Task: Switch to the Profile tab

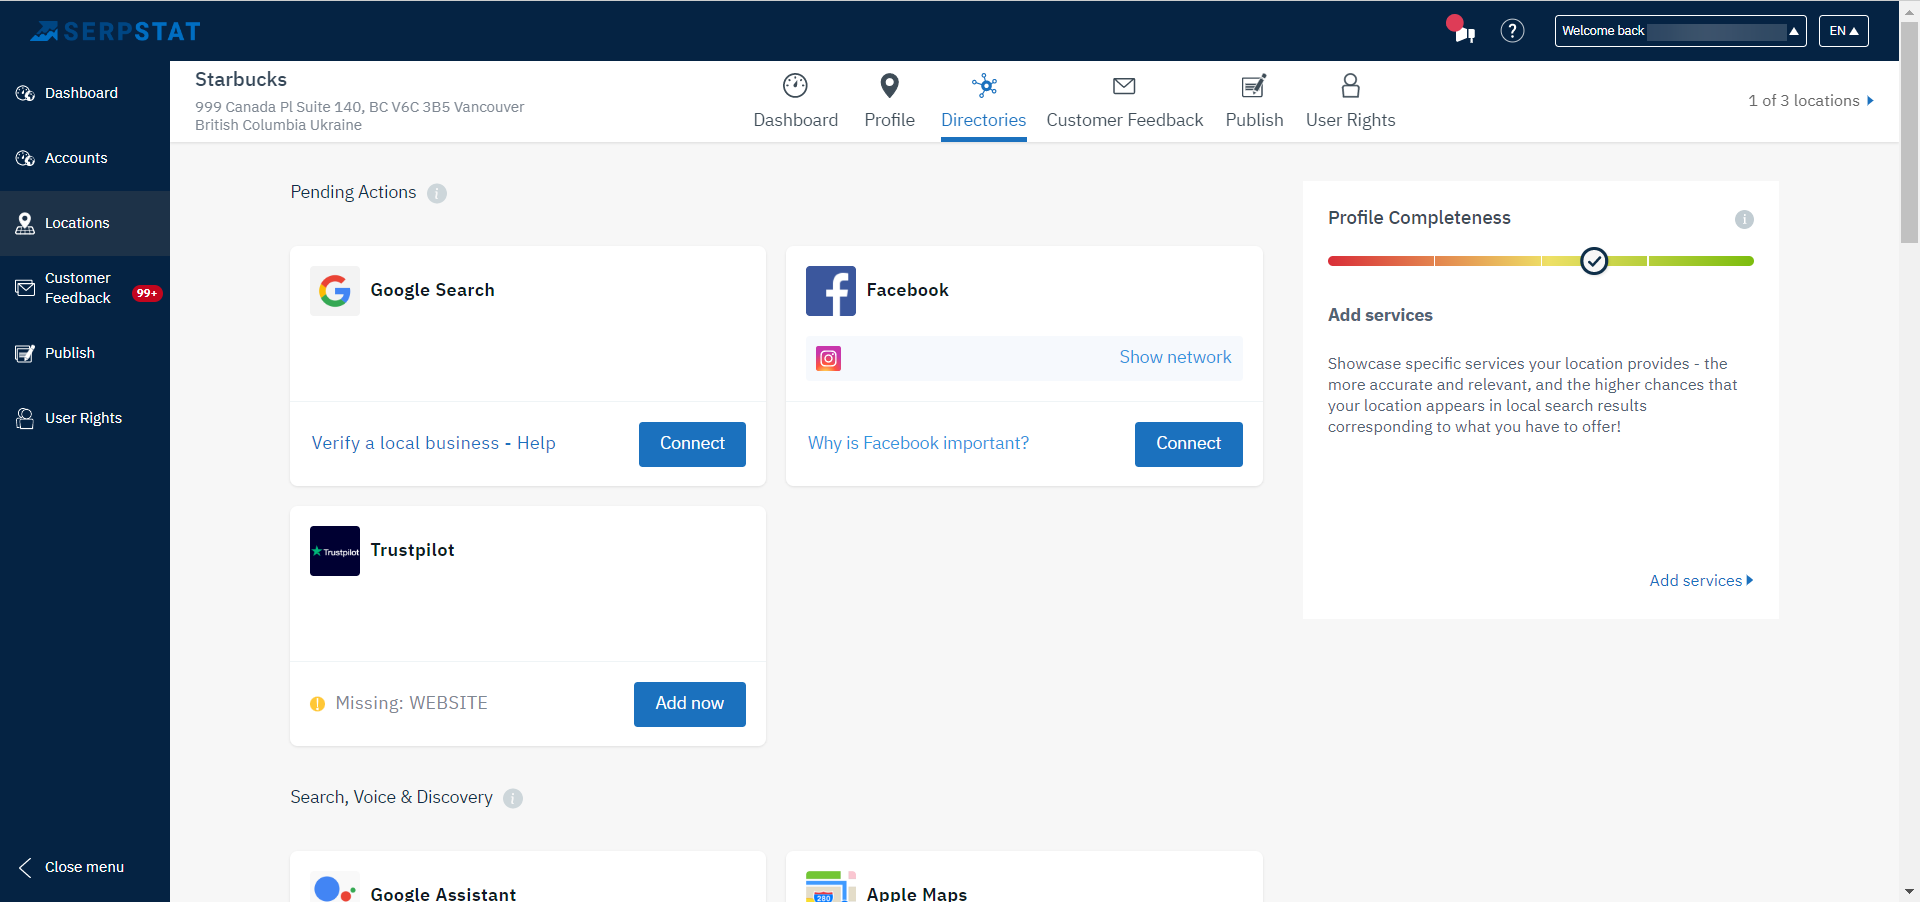Action: (x=889, y=120)
